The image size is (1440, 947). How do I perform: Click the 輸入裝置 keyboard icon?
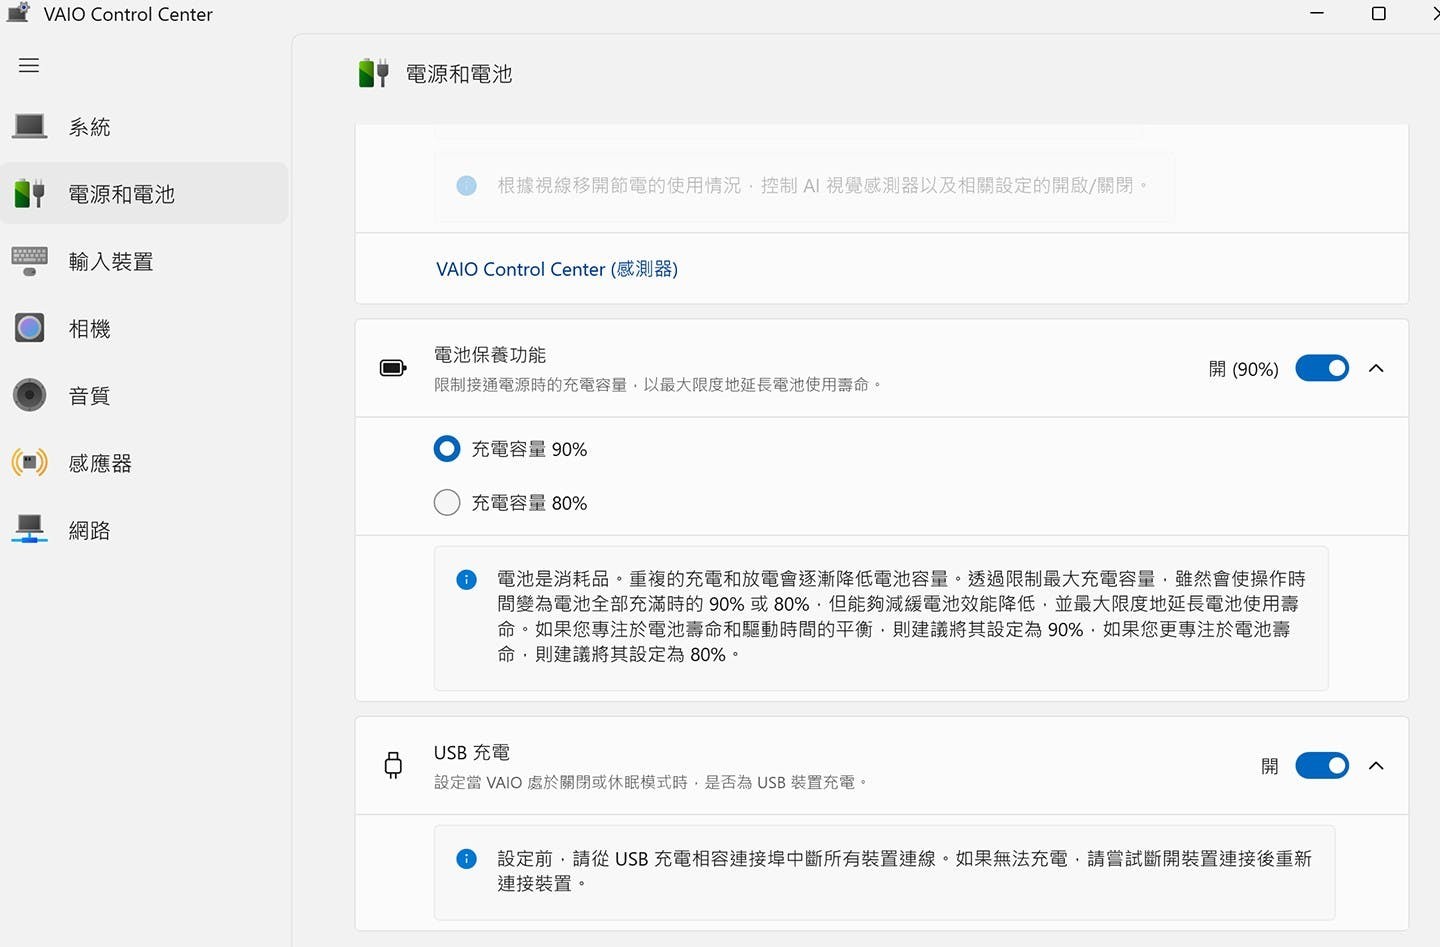pyautogui.click(x=29, y=261)
